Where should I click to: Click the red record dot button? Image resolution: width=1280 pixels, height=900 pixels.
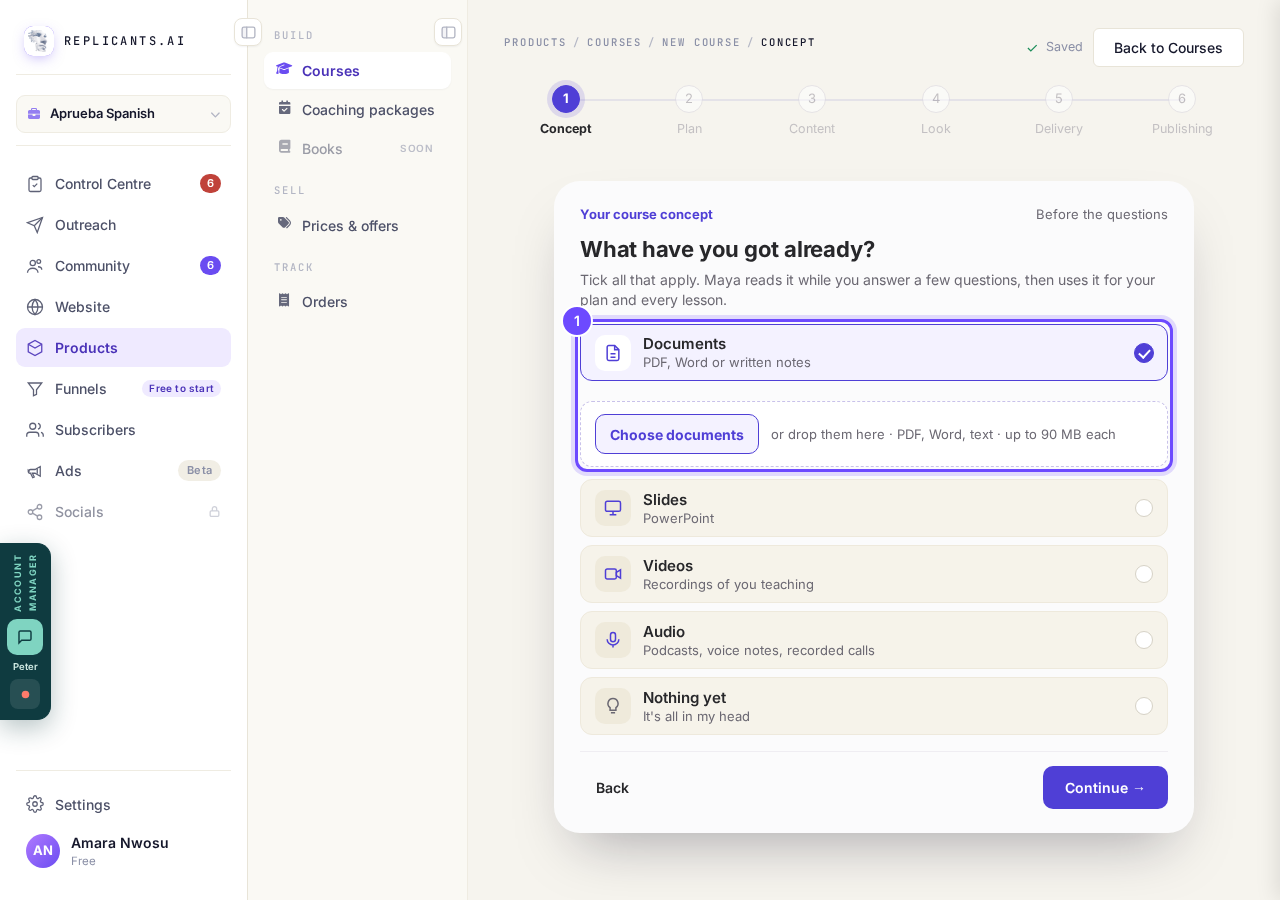[x=25, y=694]
